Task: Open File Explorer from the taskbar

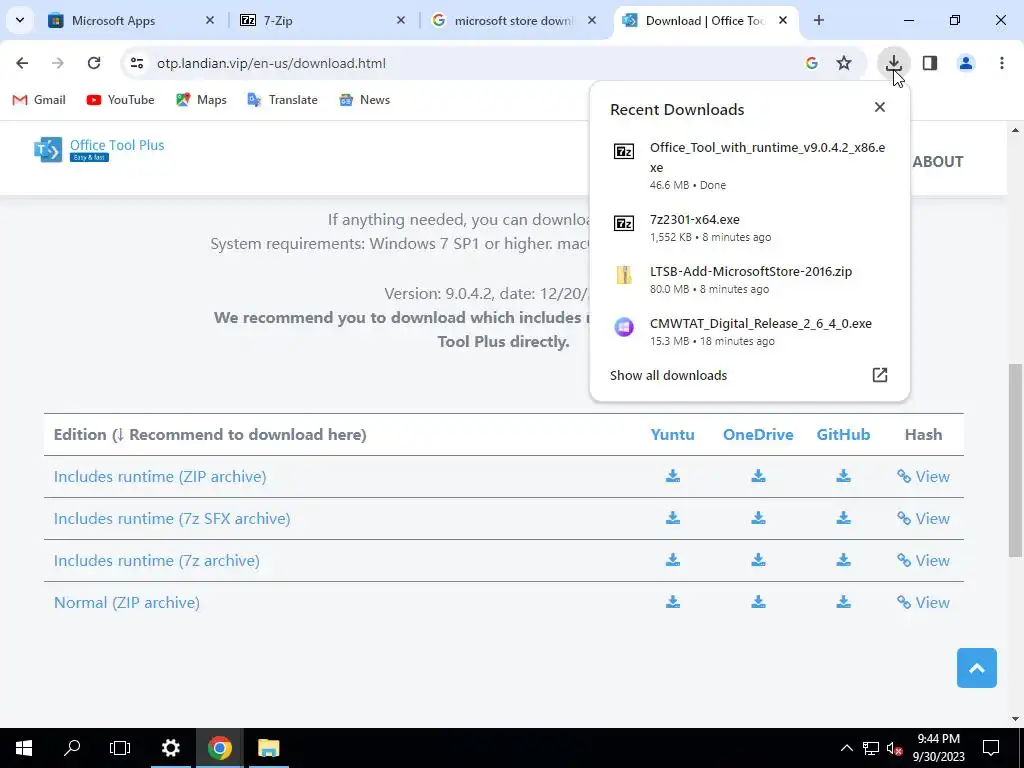Action: (x=268, y=748)
